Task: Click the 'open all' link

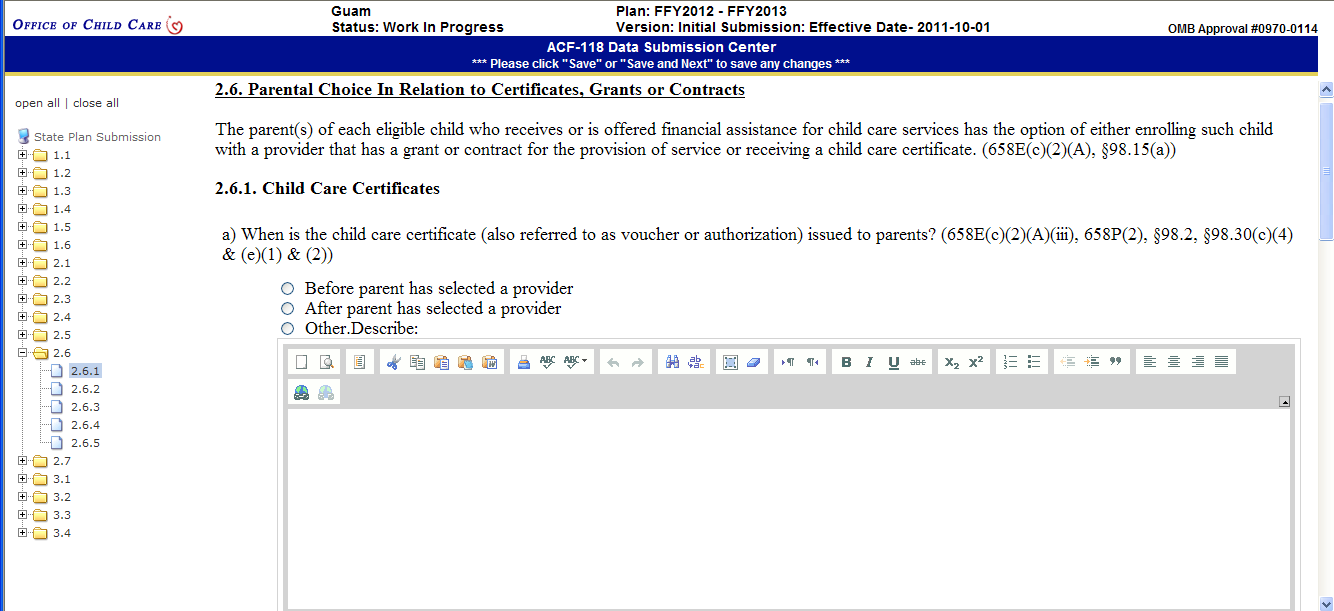Action: pos(37,103)
